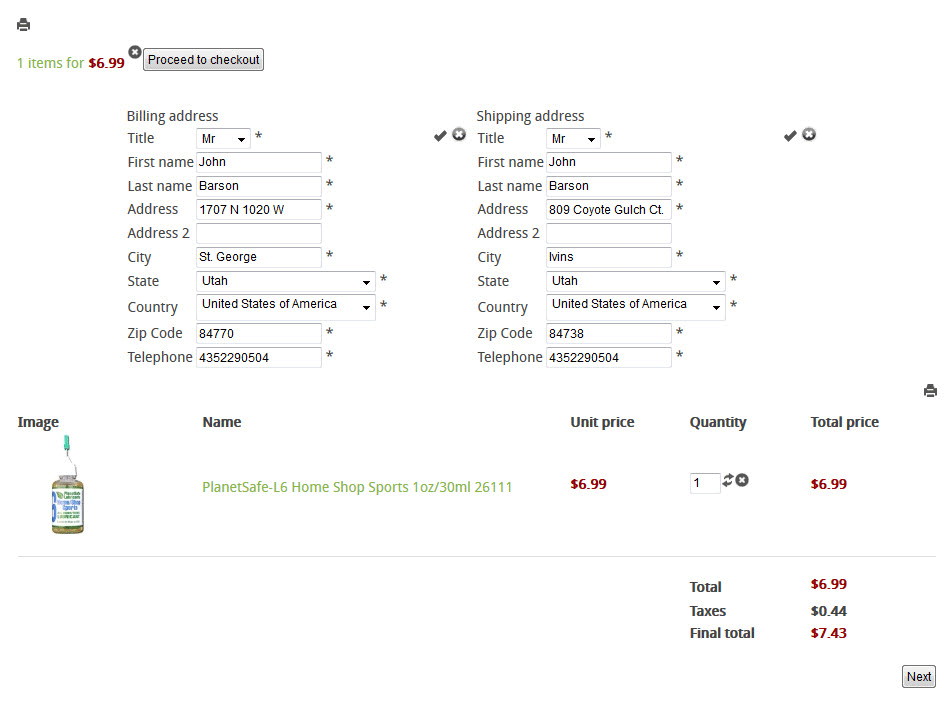Open PlanetSafe-L6 Home Shop Sports product link
The height and width of the screenshot is (710, 950).
357,487
